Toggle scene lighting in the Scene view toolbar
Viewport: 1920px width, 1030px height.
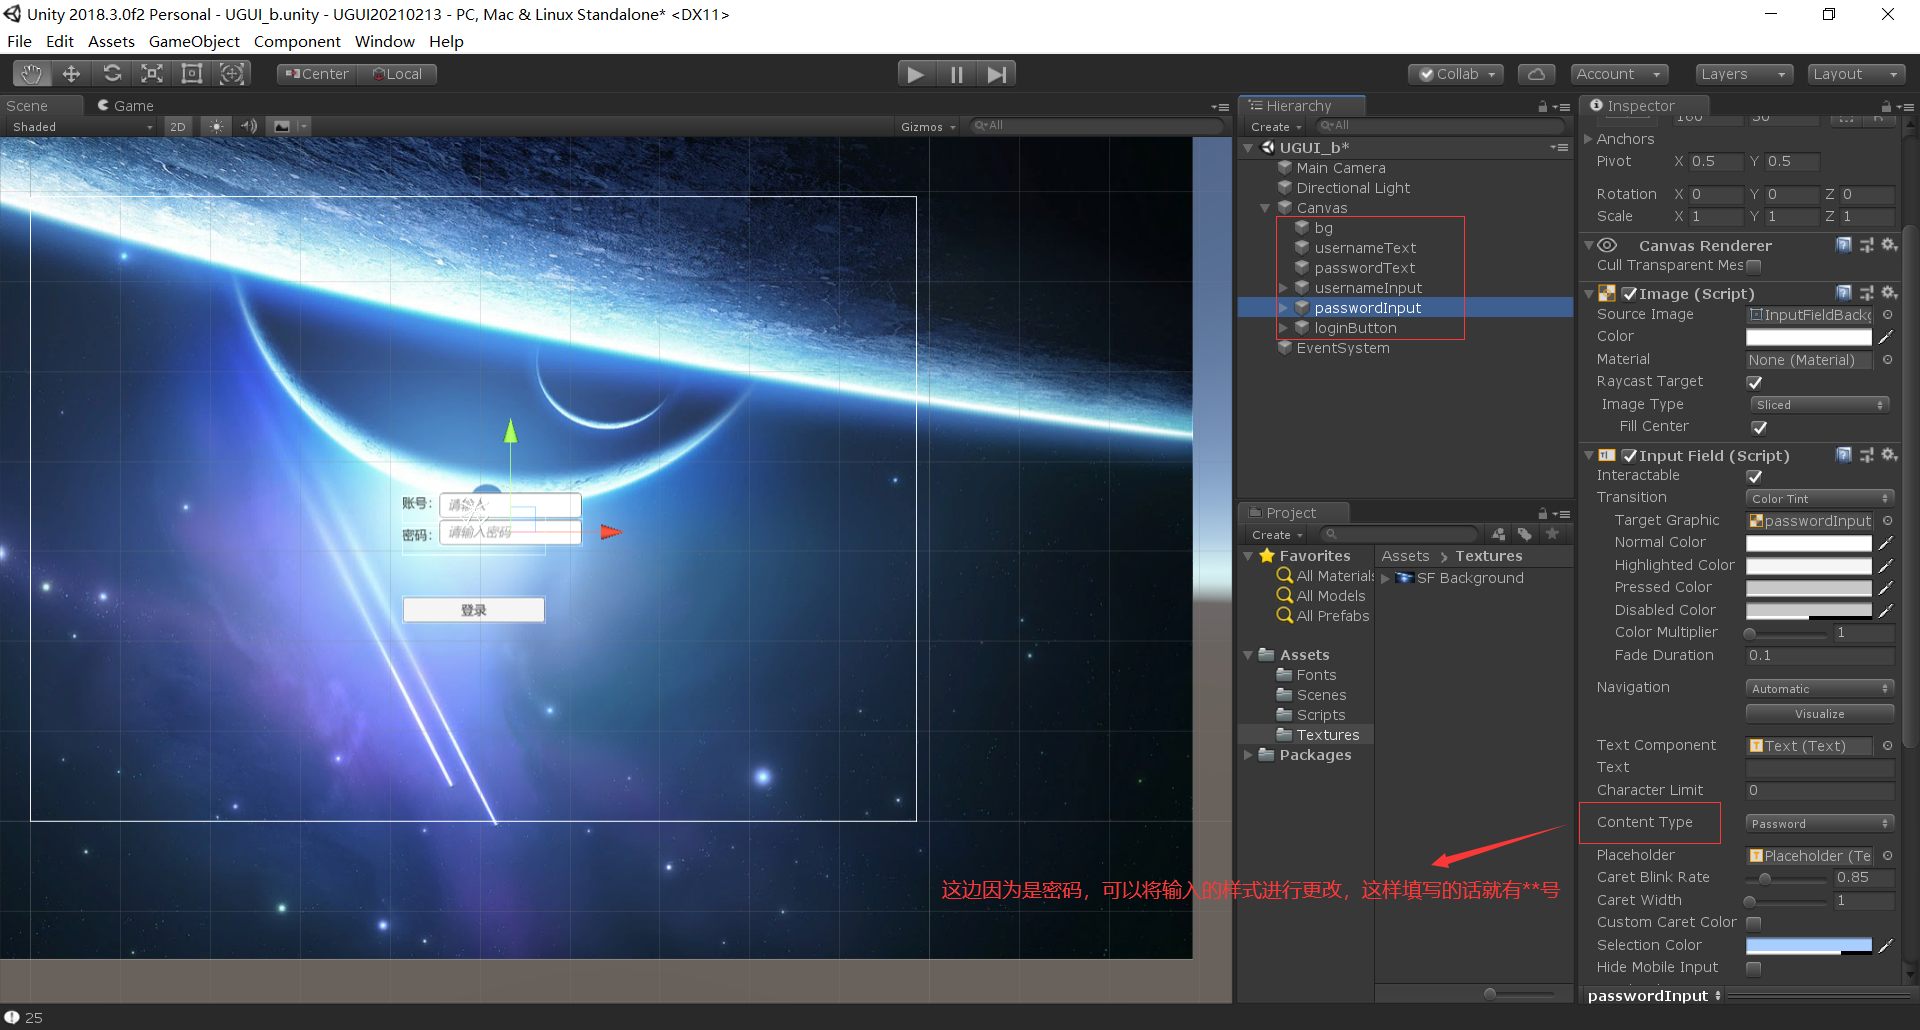[x=216, y=126]
